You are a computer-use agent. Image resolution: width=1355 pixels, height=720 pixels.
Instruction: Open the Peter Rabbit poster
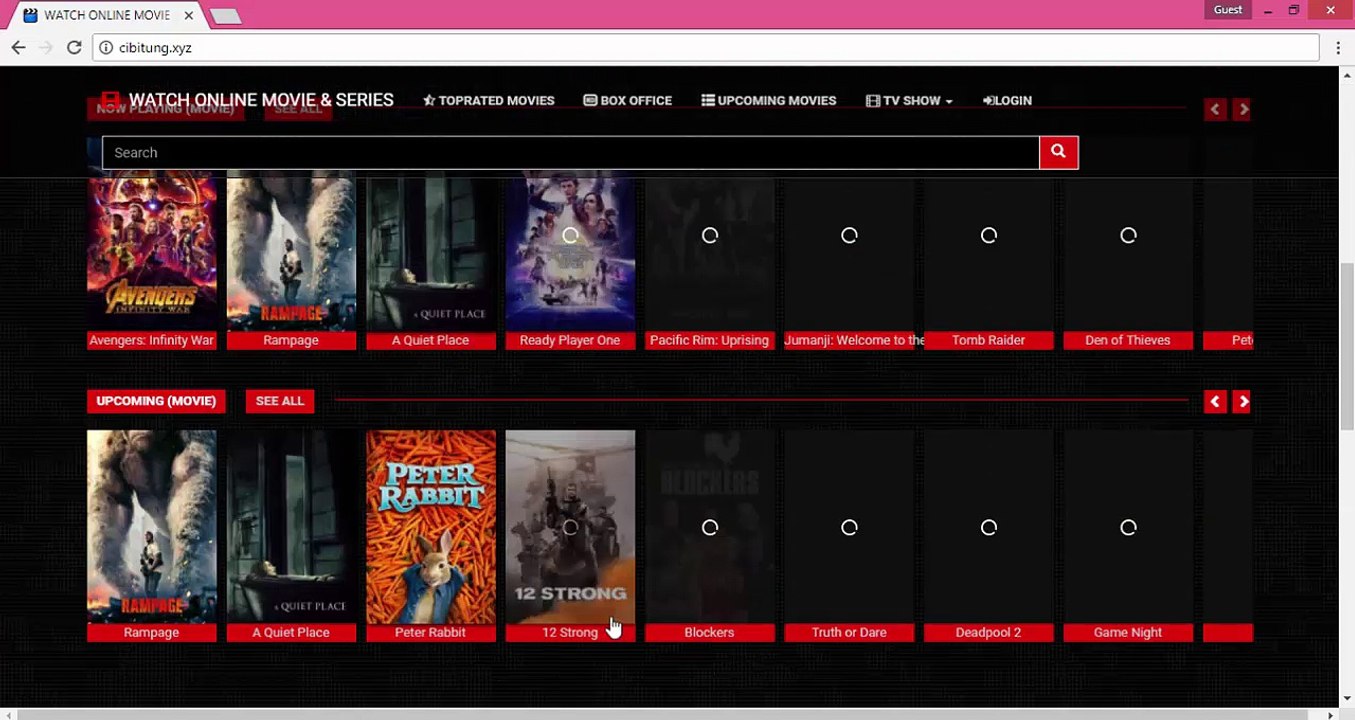pyautogui.click(x=430, y=526)
